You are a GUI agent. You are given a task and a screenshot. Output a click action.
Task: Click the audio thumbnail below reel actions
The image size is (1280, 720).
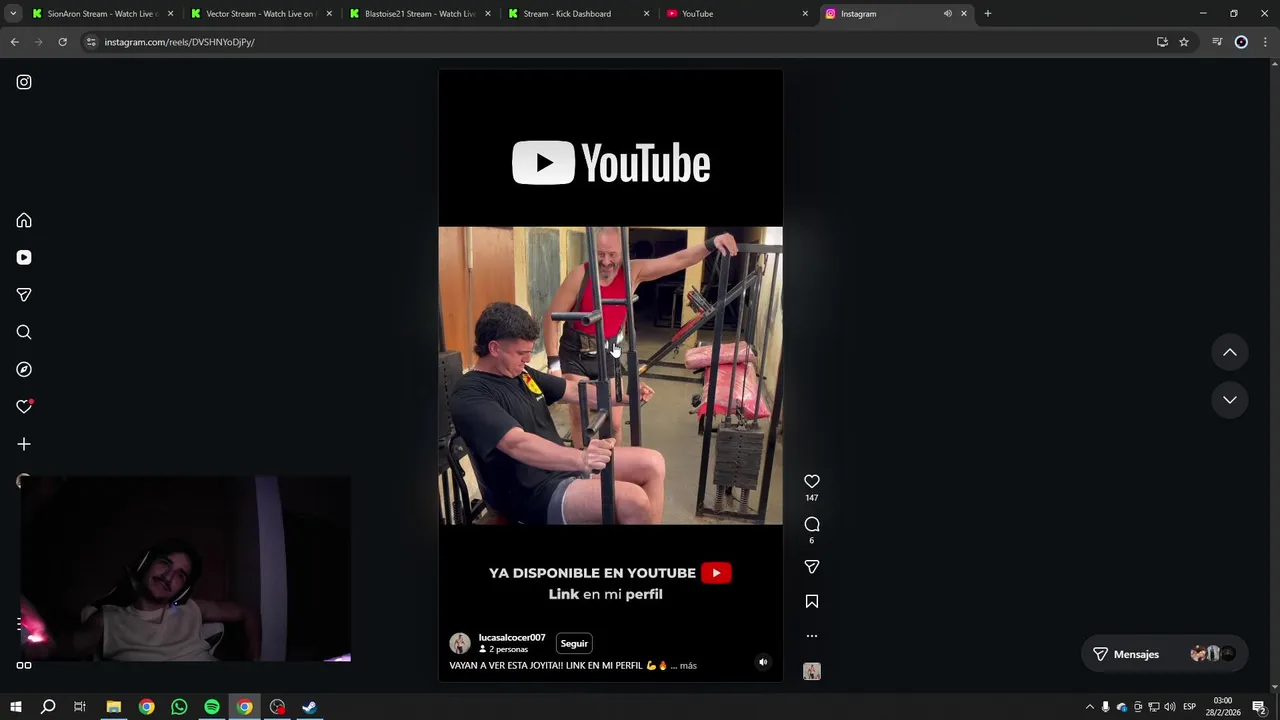click(812, 672)
